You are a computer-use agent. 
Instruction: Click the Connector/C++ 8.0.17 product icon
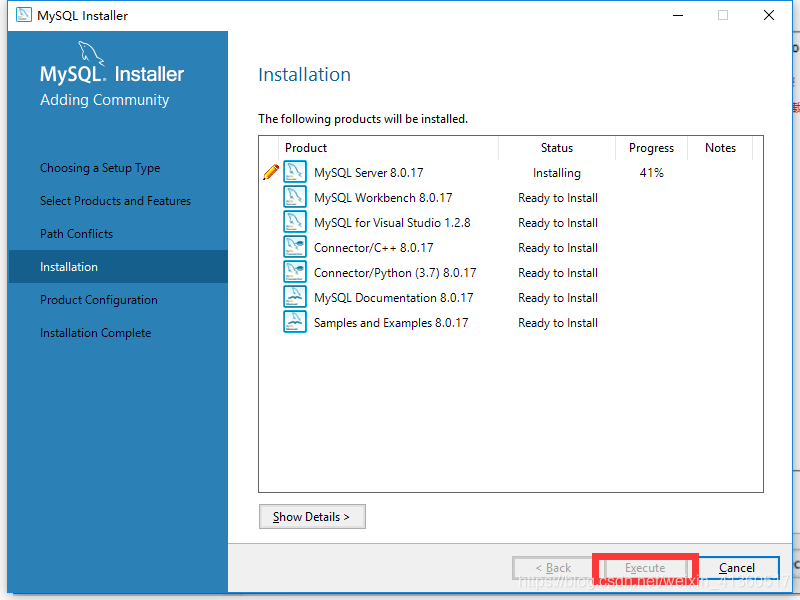click(295, 246)
